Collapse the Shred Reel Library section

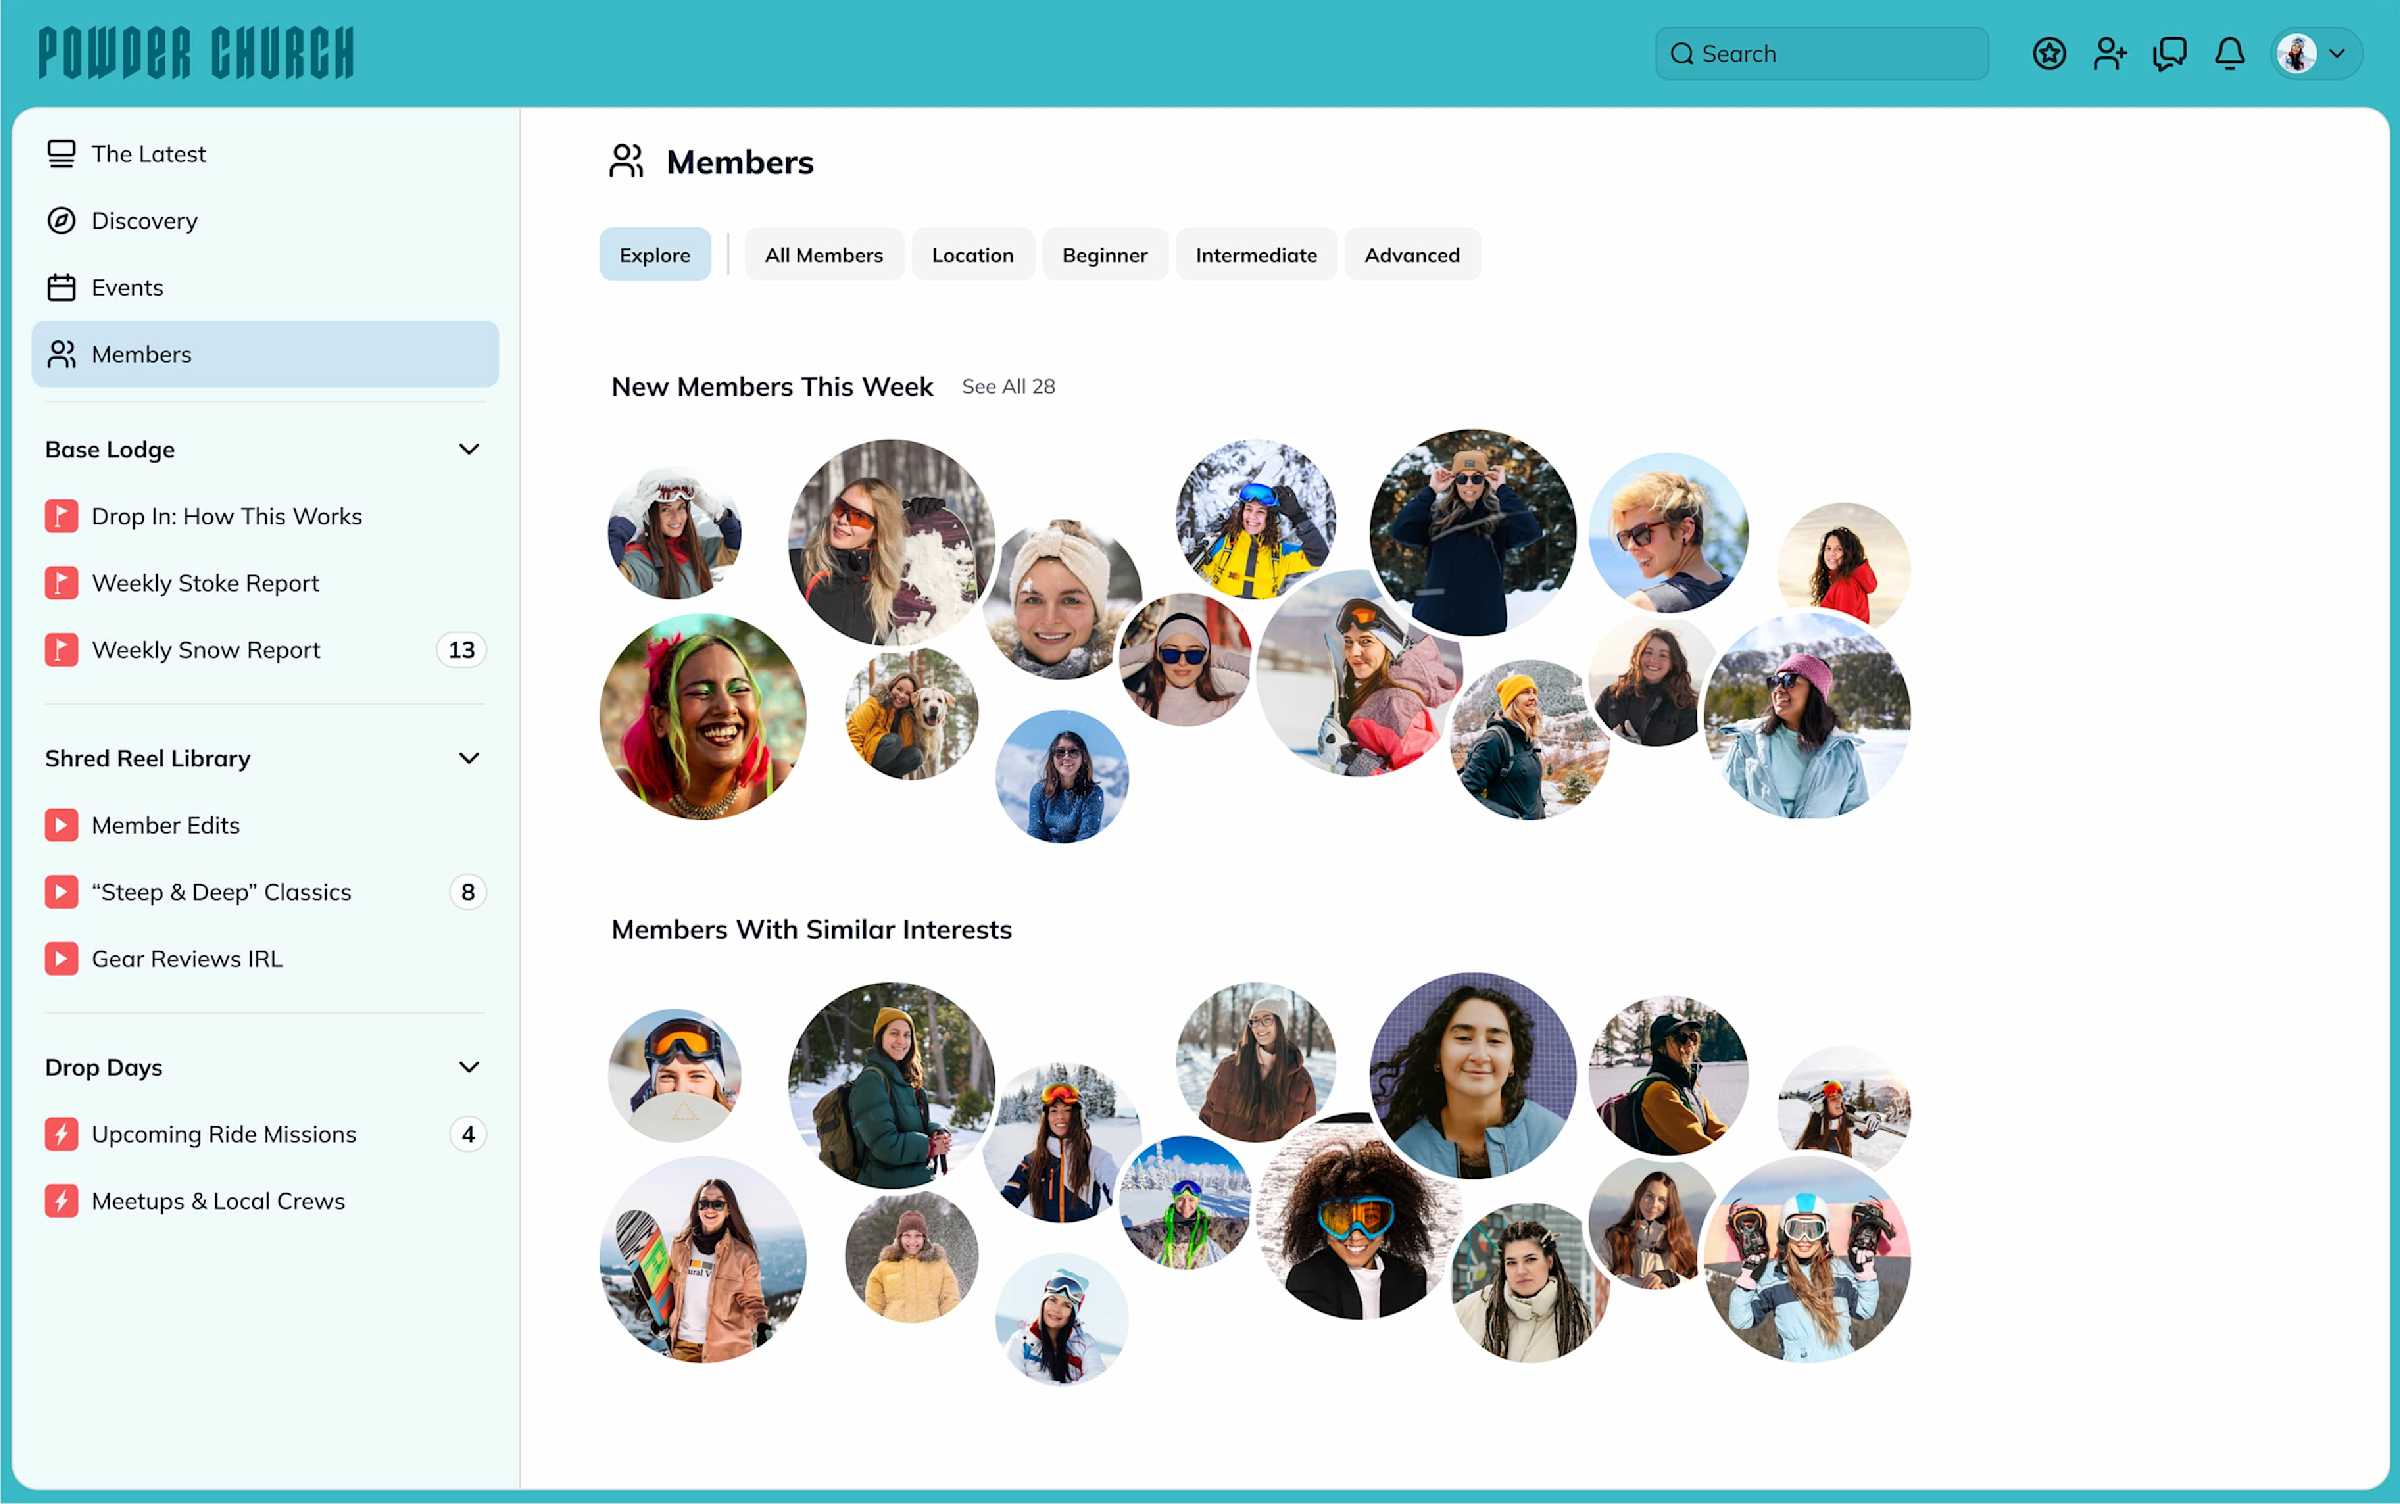pyautogui.click(x=468, y=759)
